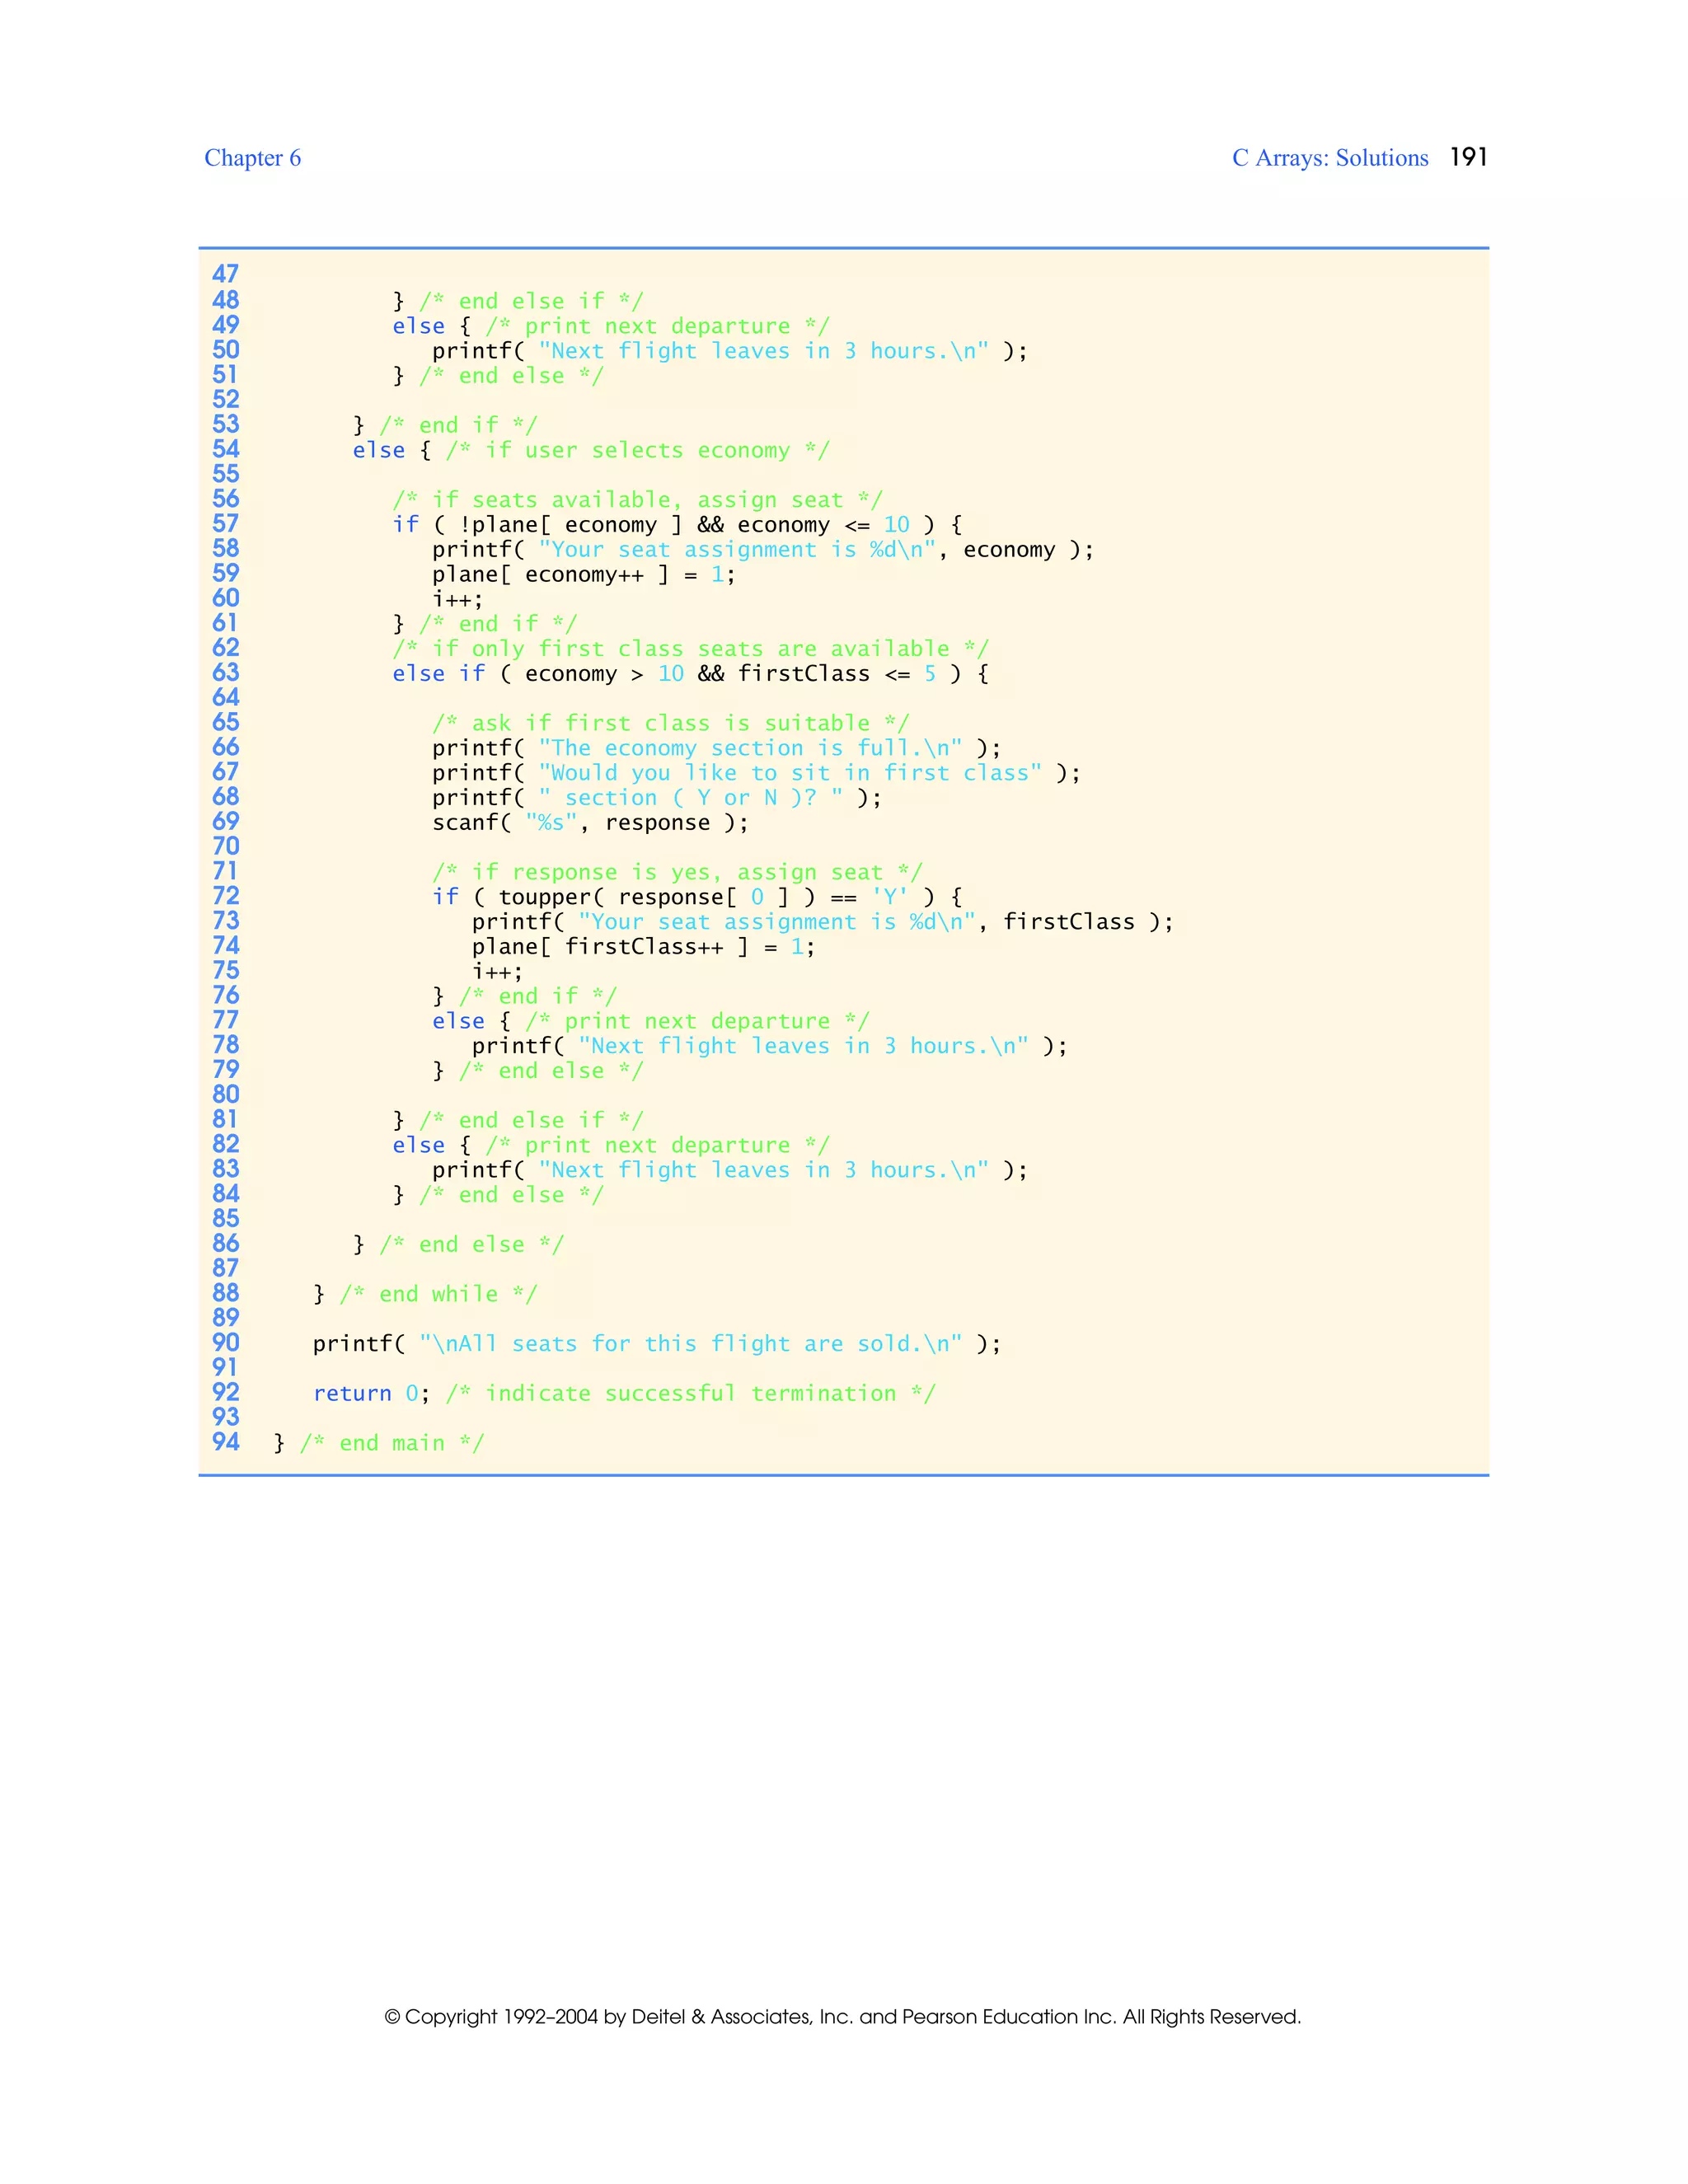Click the "i++;" statement on line 75
1688x2184 pixels.
click(497, 972)
